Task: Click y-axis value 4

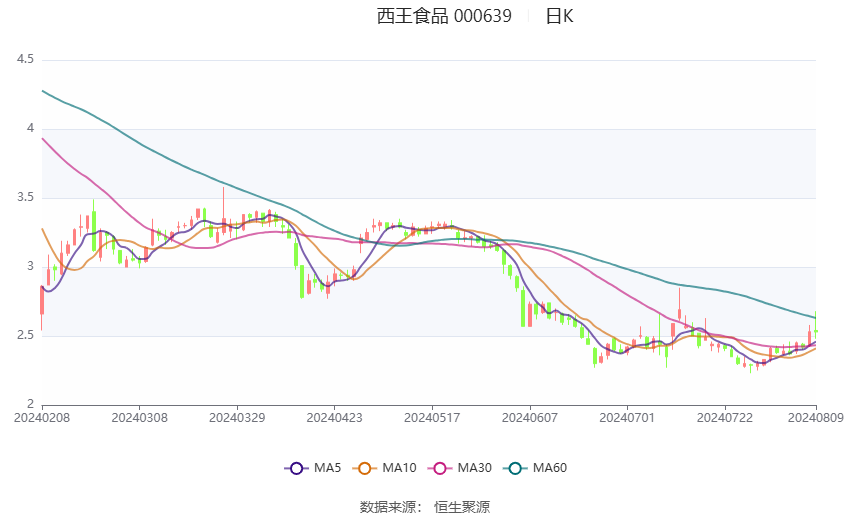Action: tap(30, 128)
